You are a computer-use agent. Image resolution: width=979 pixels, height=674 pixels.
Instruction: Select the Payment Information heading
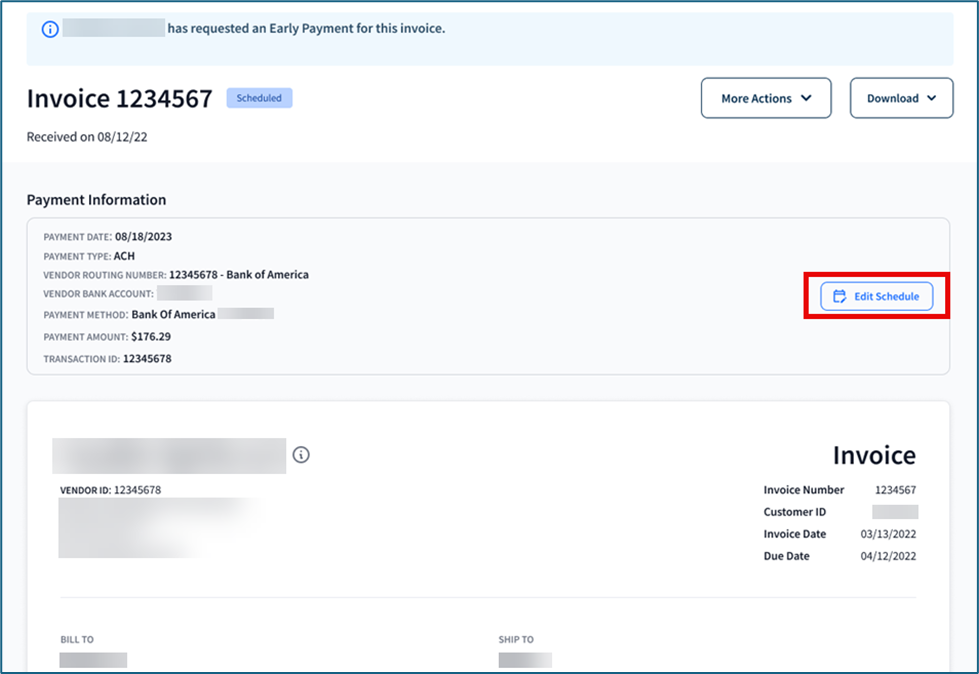click(96, 200)
